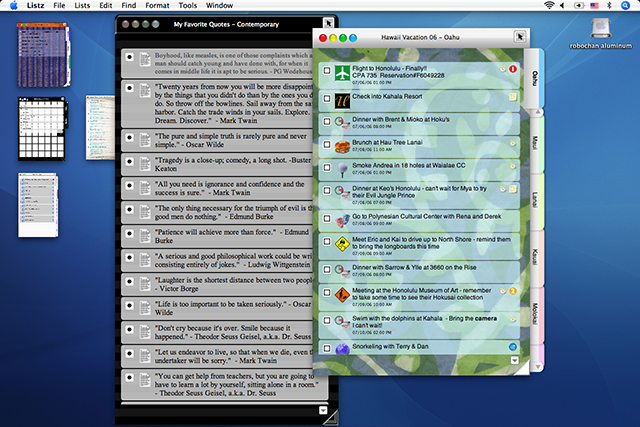Check off Flight to Honolulu item
This screenshot has height=427, width=640.
(327, 70)
